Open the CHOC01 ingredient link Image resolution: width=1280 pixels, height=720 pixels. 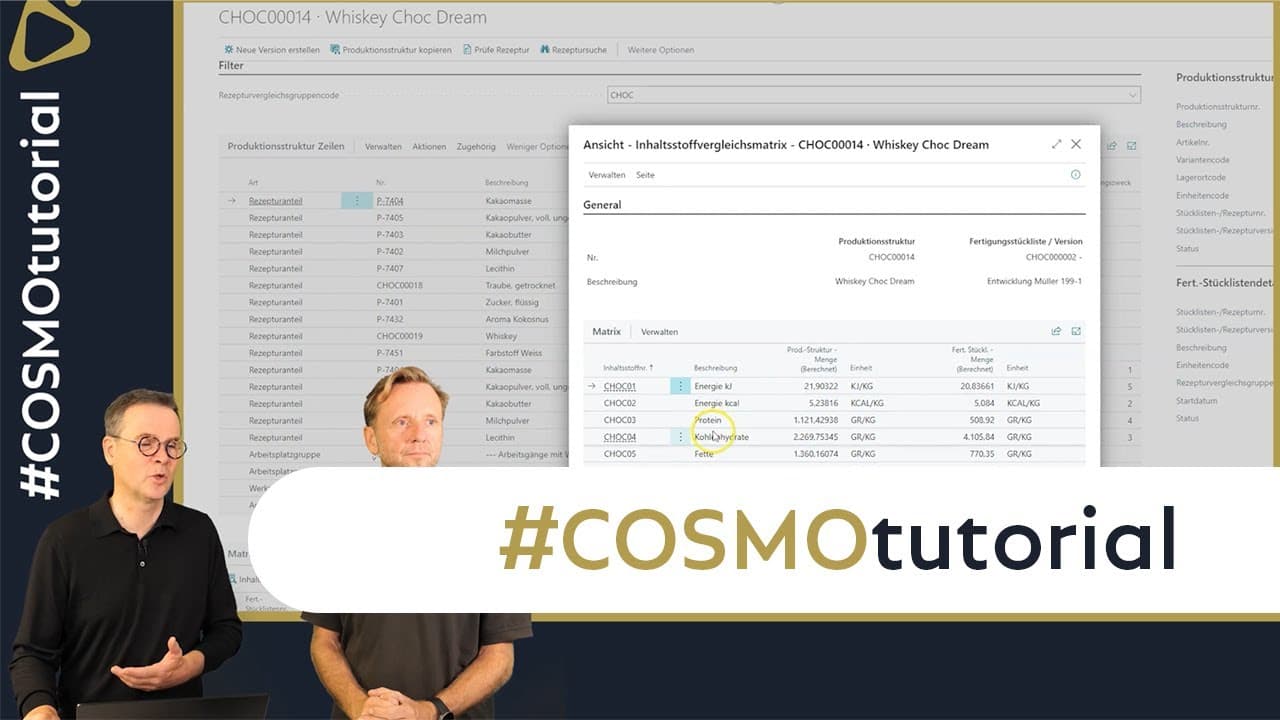(x=619, y=386)
